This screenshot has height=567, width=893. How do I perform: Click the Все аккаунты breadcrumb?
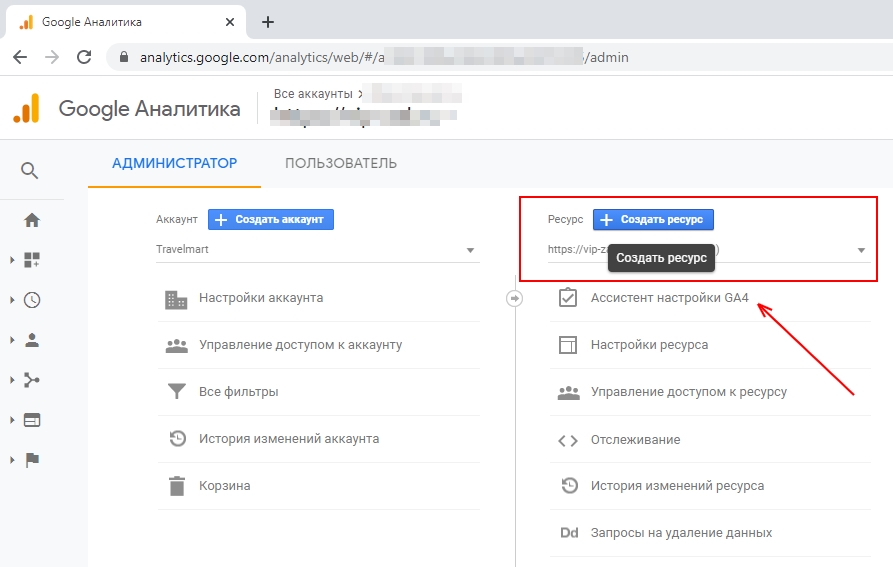point(313,94)
